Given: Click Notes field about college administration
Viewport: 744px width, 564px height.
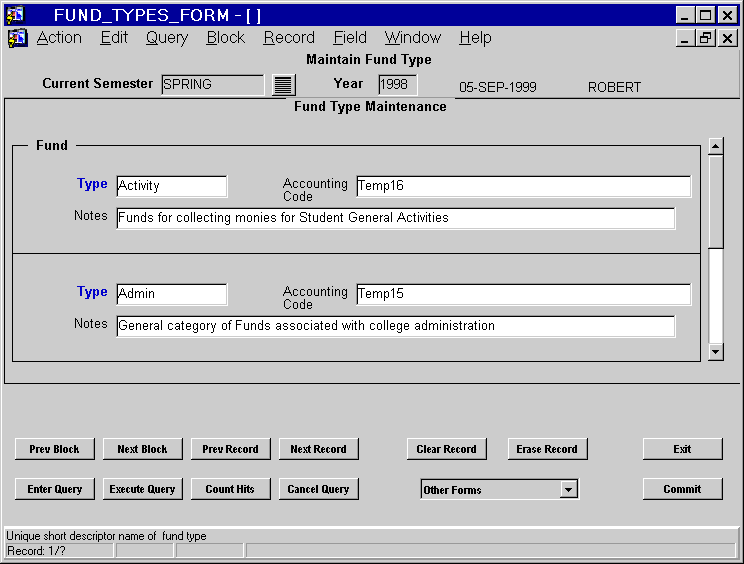Looking at the screenshot, I should coord(396,326).
